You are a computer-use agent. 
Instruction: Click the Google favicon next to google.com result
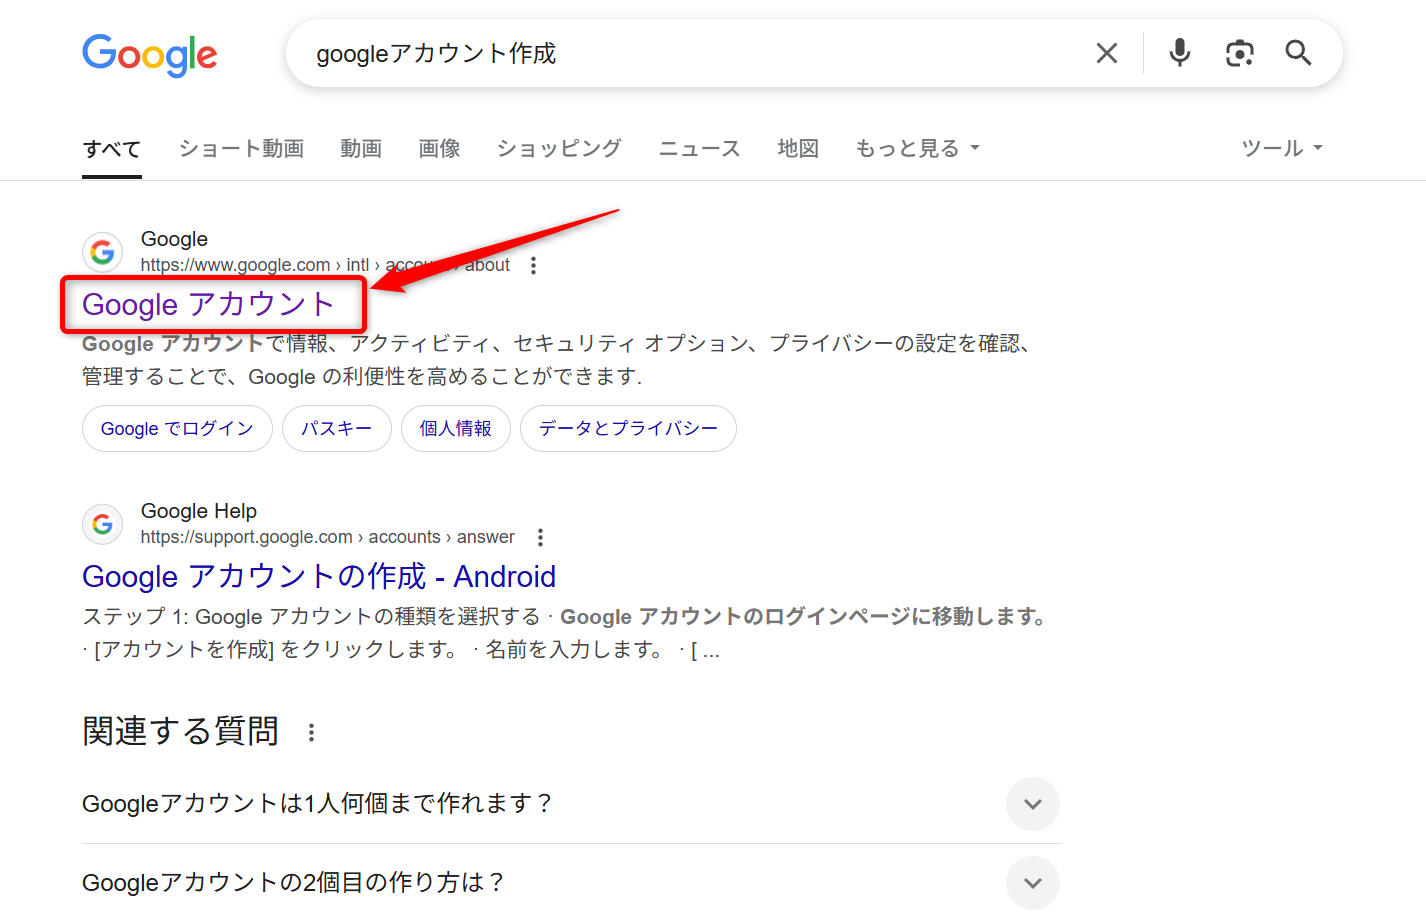(x=102, y=252)
